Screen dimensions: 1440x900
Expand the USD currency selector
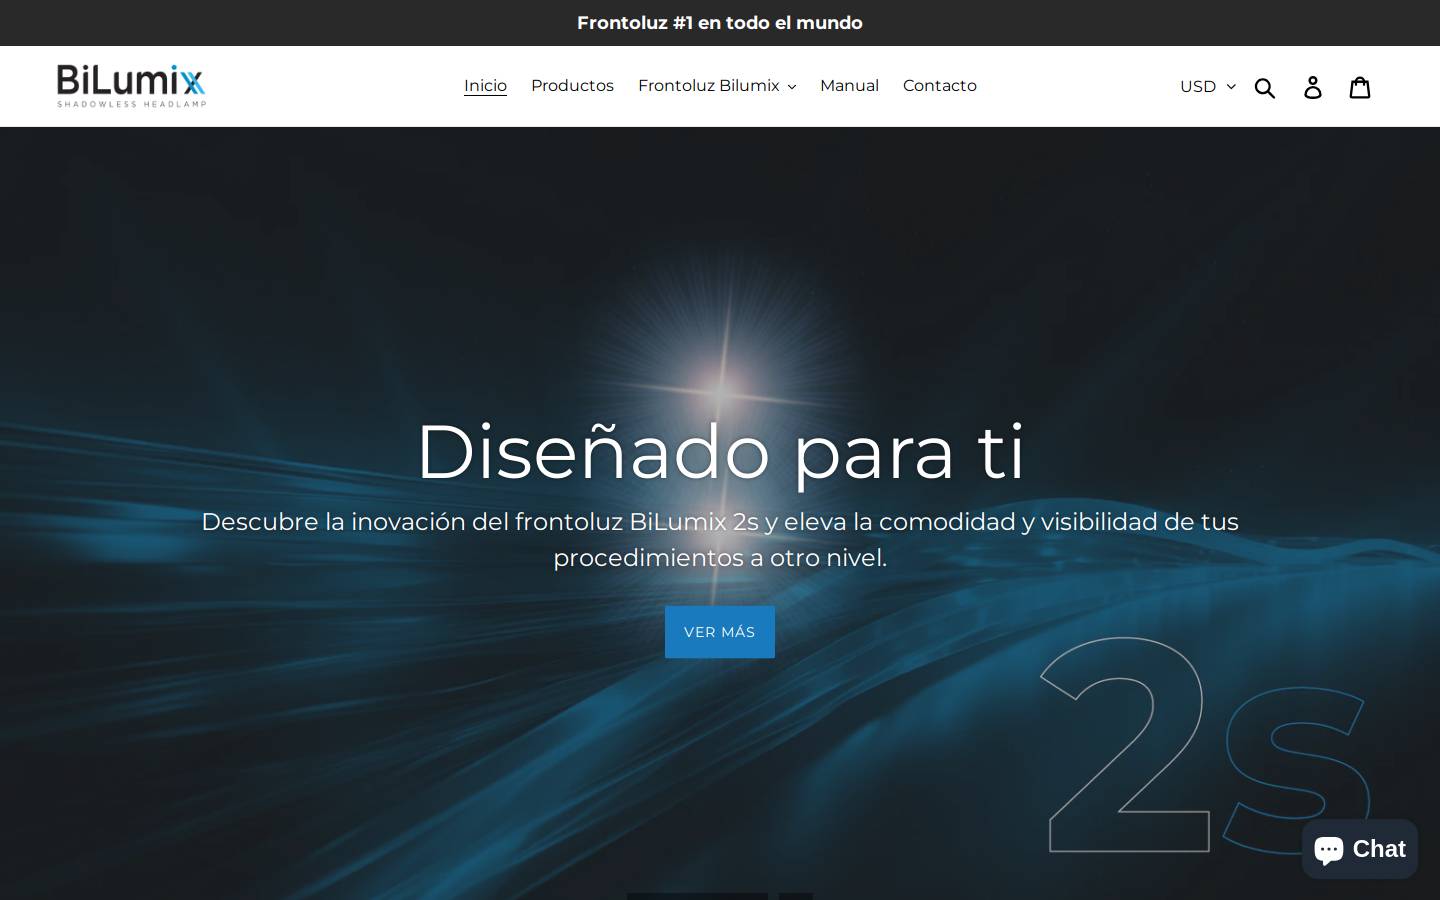point(1208,86)
